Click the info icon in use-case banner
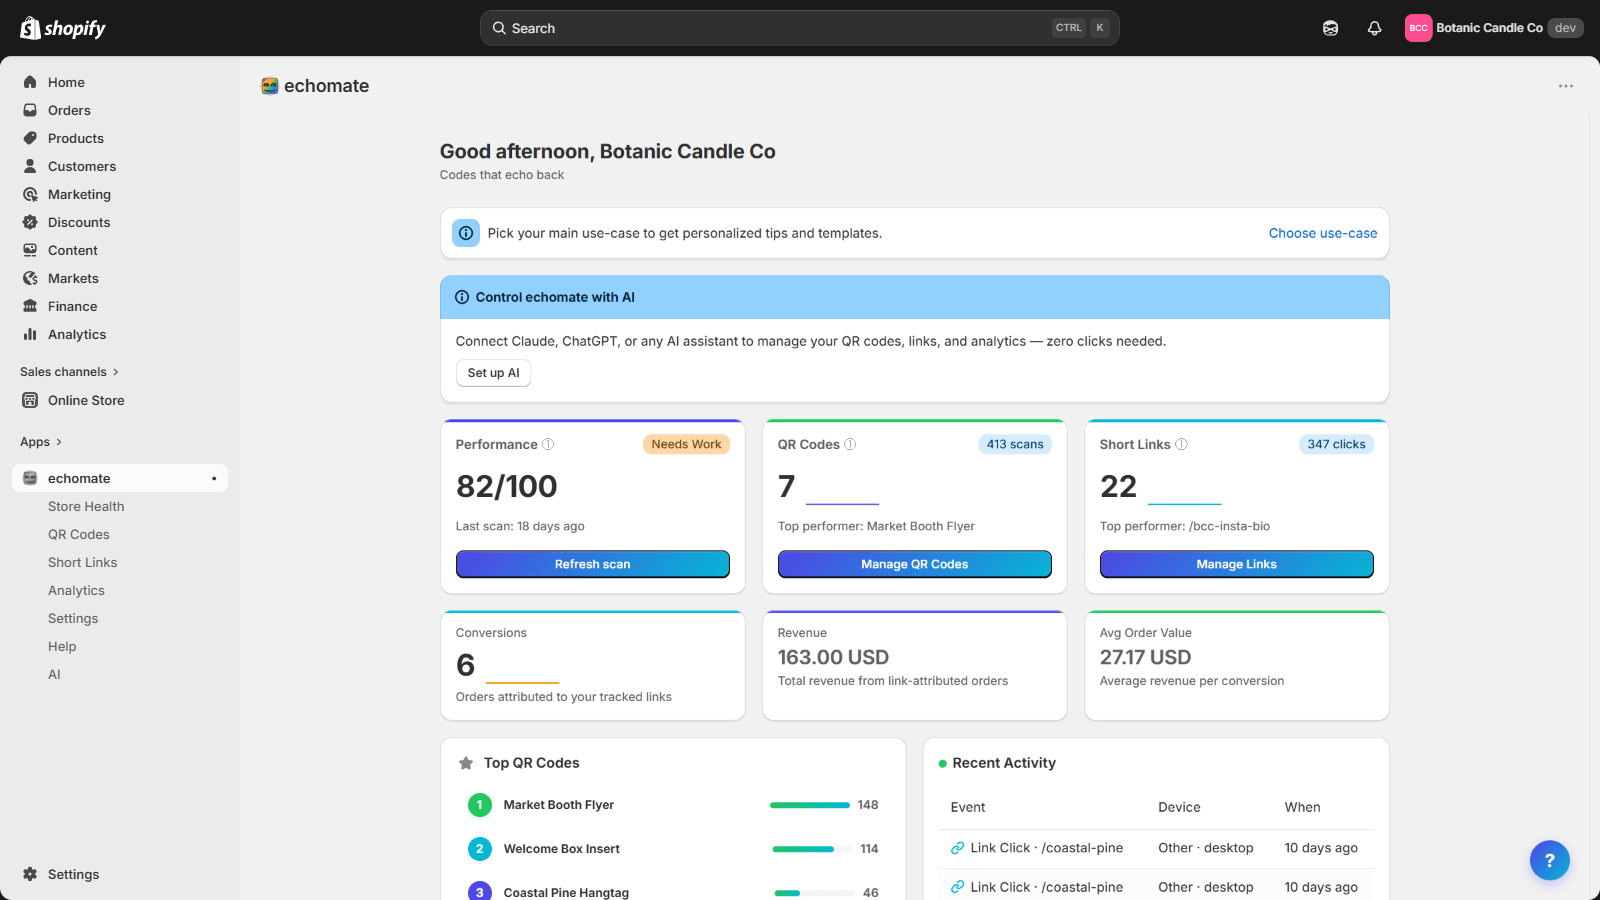 tap(466, 233)
